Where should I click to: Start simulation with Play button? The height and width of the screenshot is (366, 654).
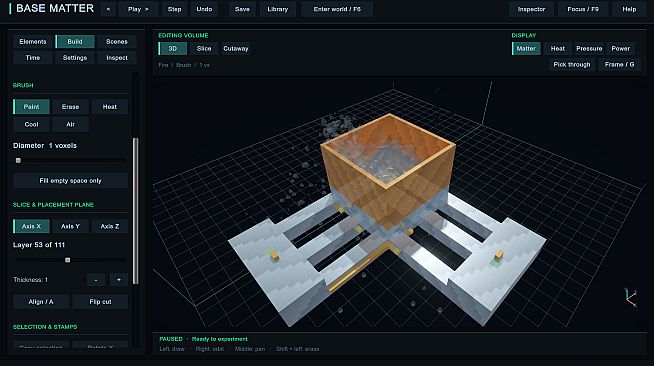pyautogui.click(x=138, y=9)
